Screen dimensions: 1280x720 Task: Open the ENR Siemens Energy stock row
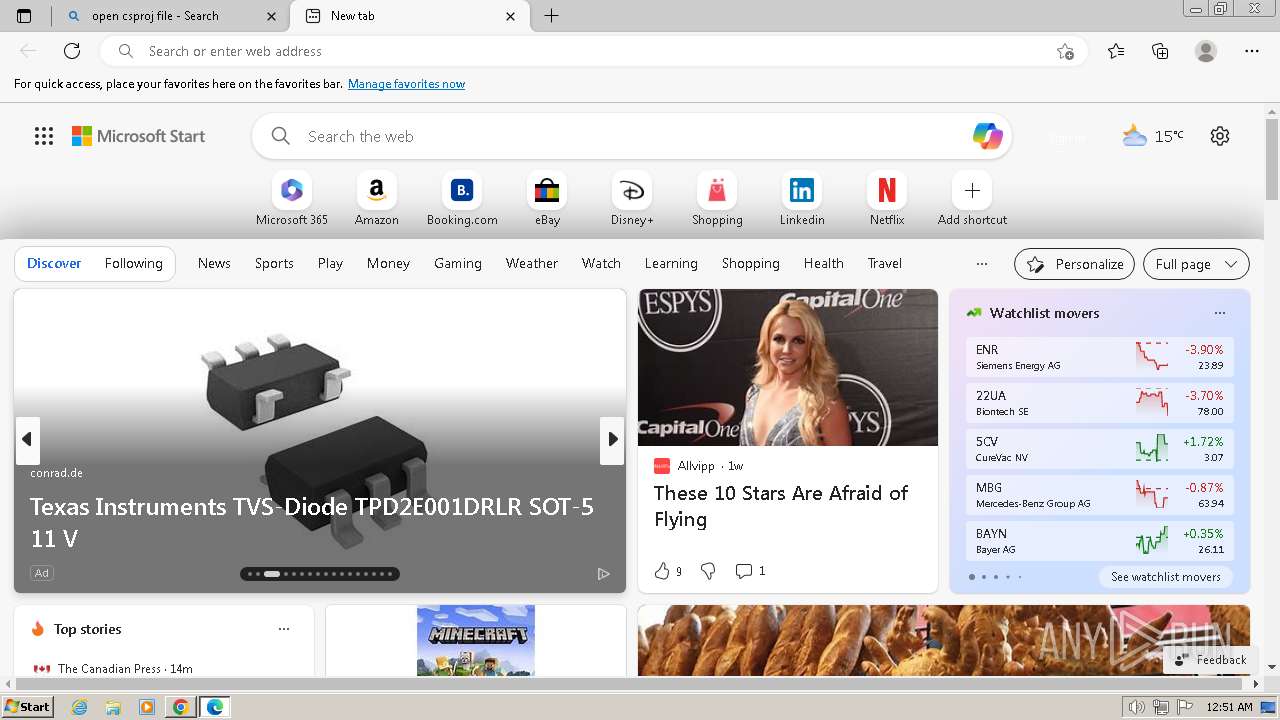pos(1100,357)
